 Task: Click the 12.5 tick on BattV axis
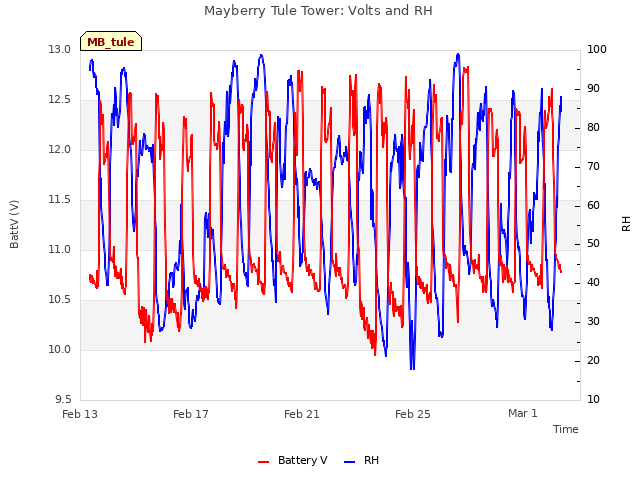60,100
